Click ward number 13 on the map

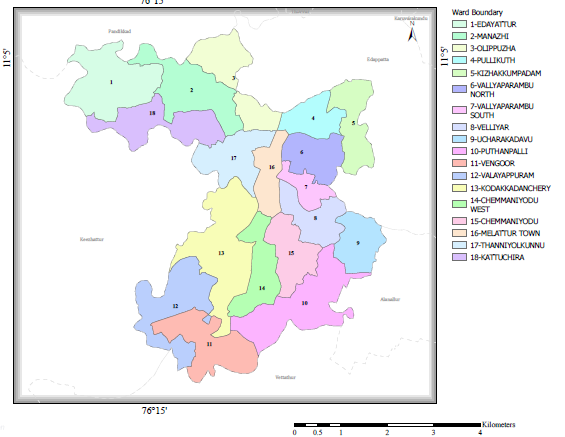[221, 253]
